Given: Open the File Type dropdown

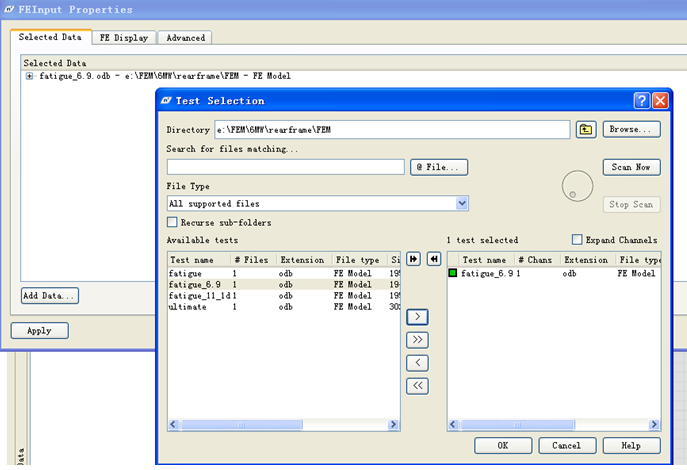Looking at the screenshot, I should click(x=462, y=203).
